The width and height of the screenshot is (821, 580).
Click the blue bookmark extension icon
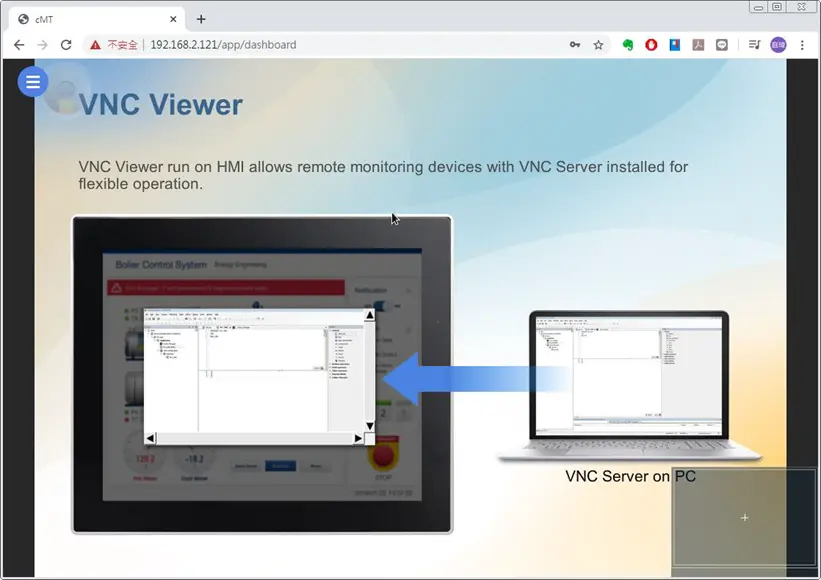click(675, 45)
